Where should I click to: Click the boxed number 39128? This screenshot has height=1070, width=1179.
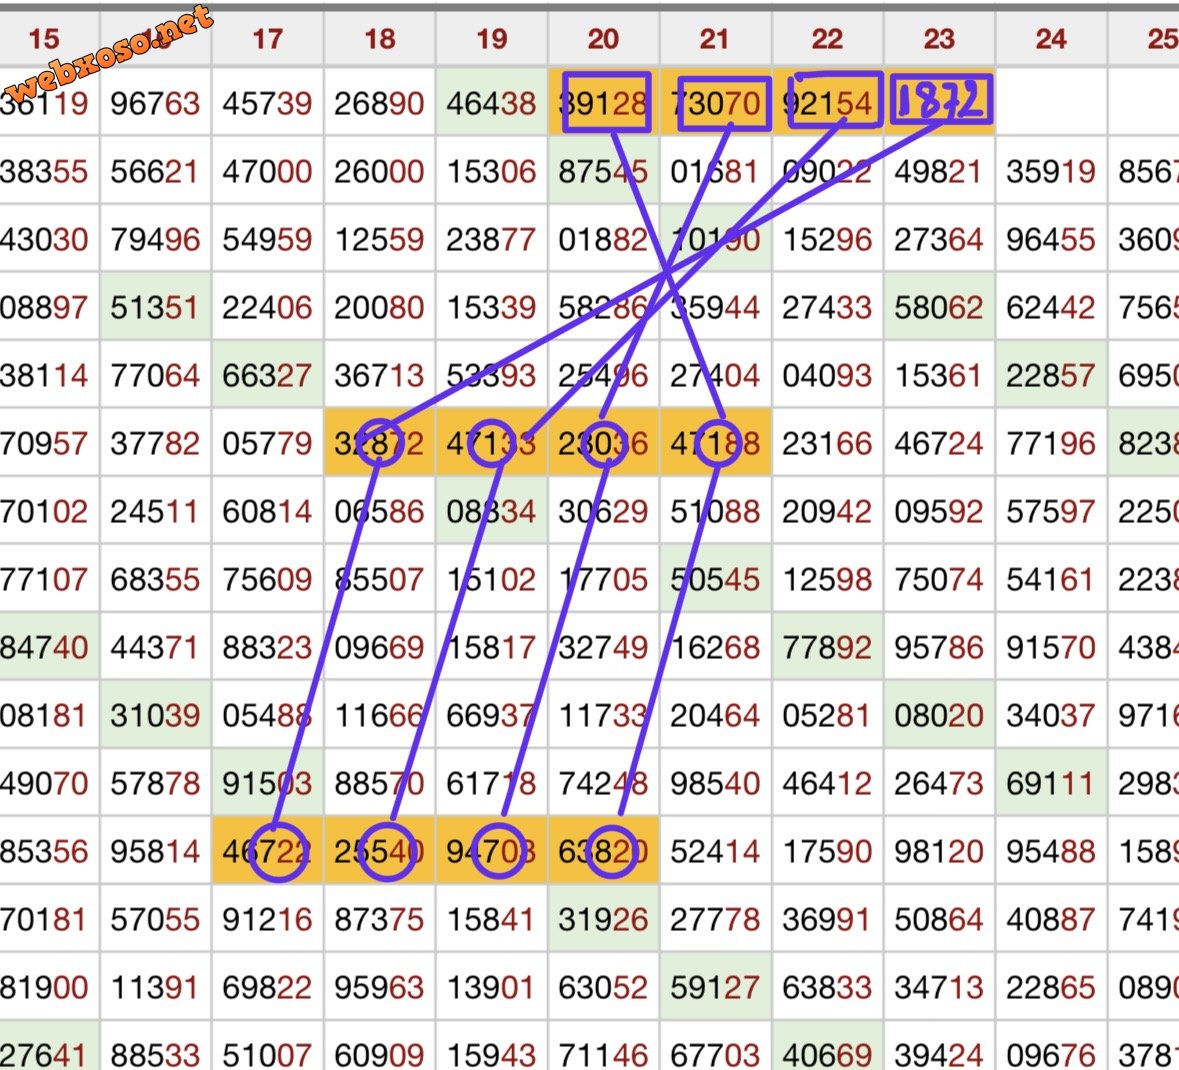click(605, 102)
